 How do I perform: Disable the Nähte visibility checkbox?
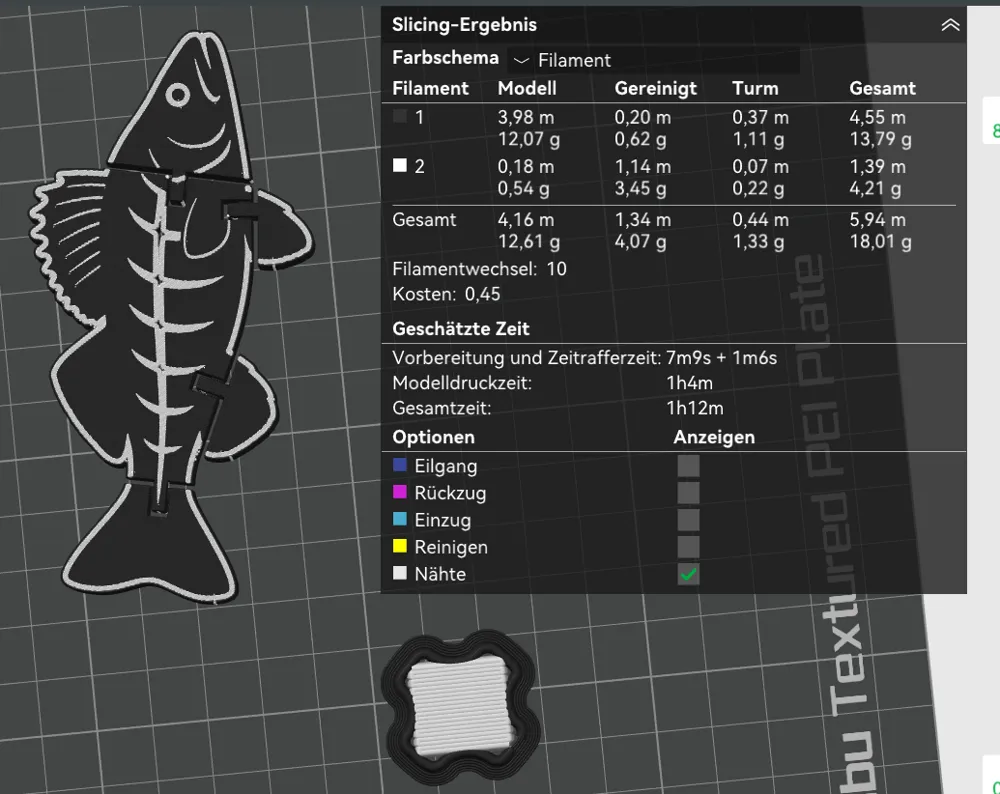pos(687,573)
